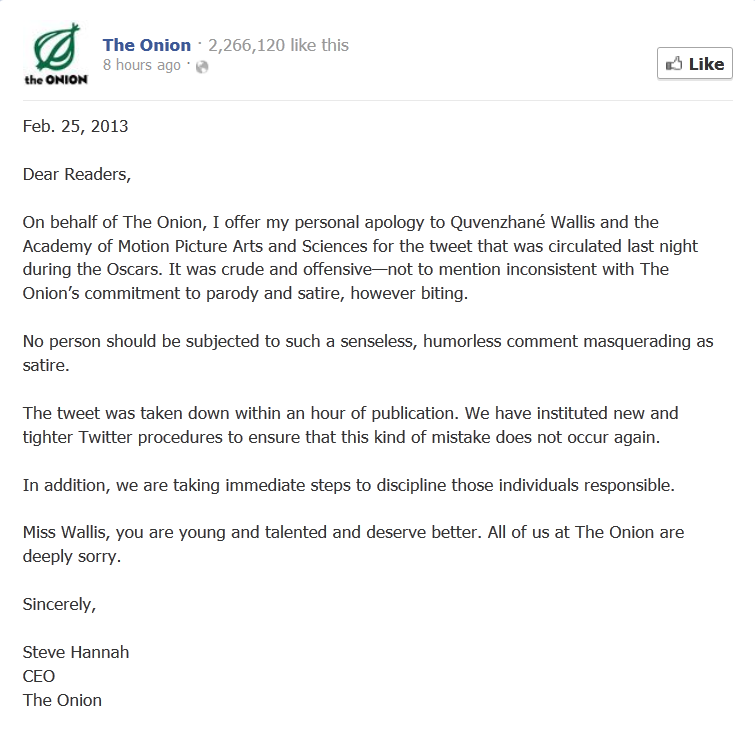Click The Onion logo profile picture
The image size is (755, 729).
tap(56, 53)
